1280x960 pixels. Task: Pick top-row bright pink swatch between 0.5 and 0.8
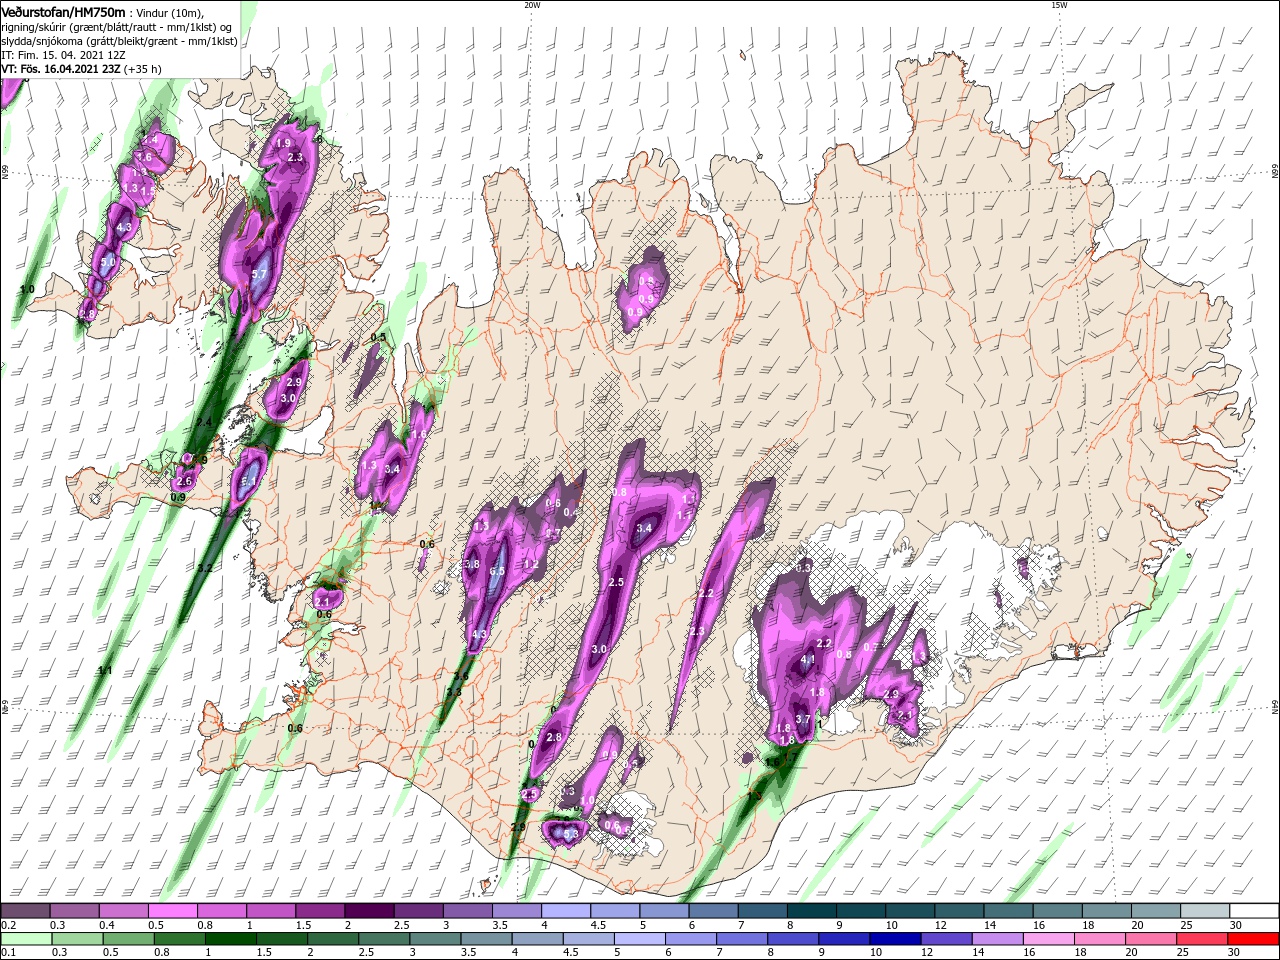point(172,910)
